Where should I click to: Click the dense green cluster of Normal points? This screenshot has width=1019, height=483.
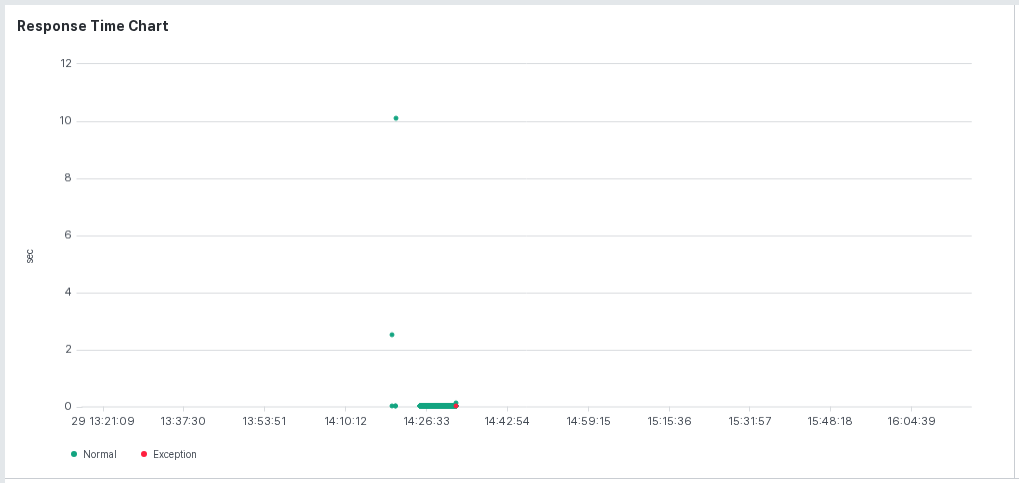[x=436, y=406]
